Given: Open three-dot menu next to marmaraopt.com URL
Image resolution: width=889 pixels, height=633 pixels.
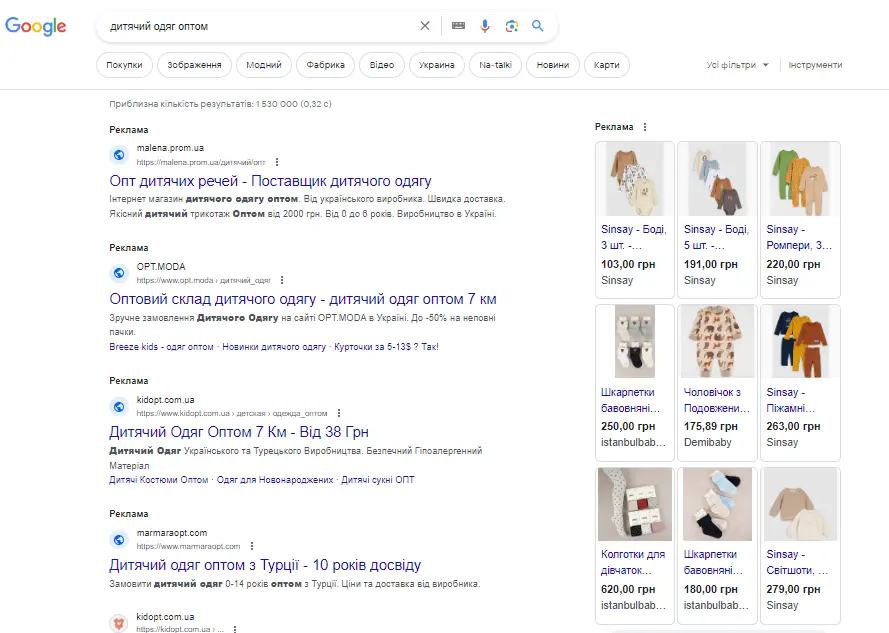Looking at the screenshot, I should (x=252, y=546).
